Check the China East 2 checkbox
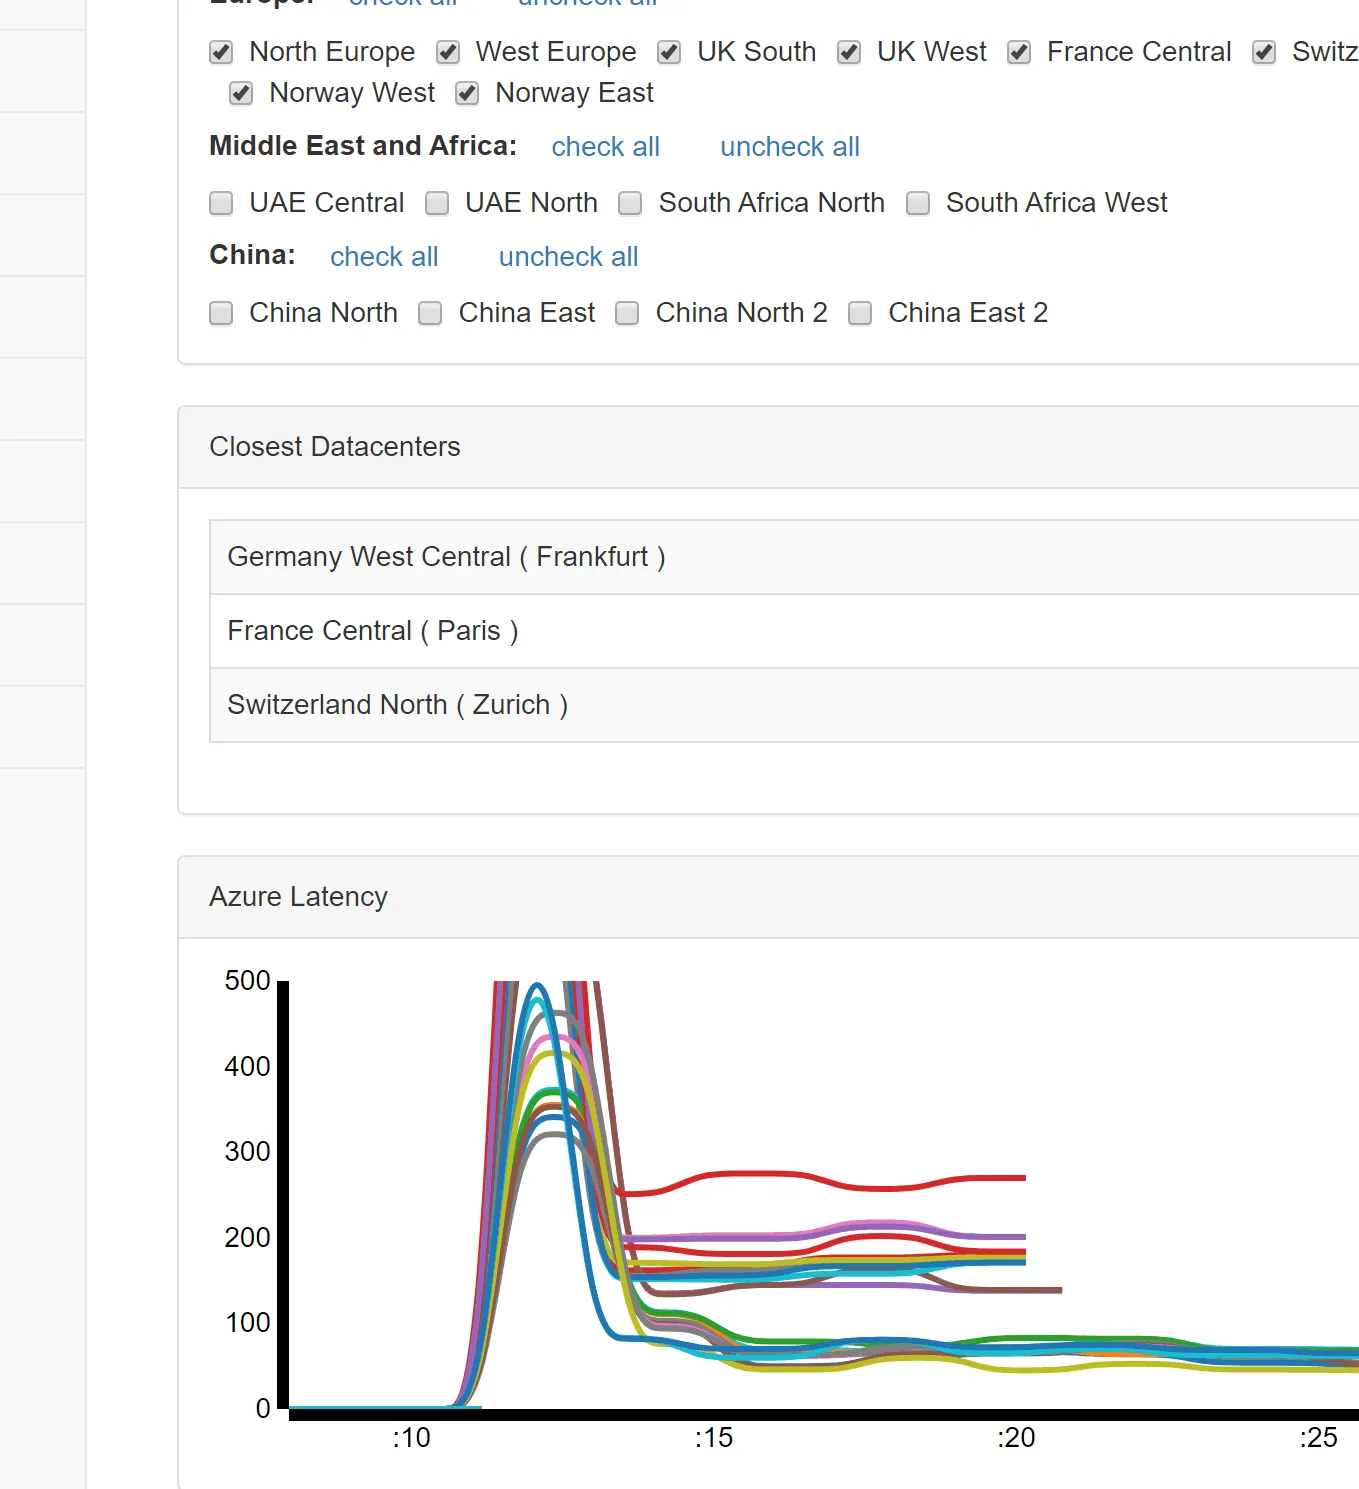 point(860,314)
